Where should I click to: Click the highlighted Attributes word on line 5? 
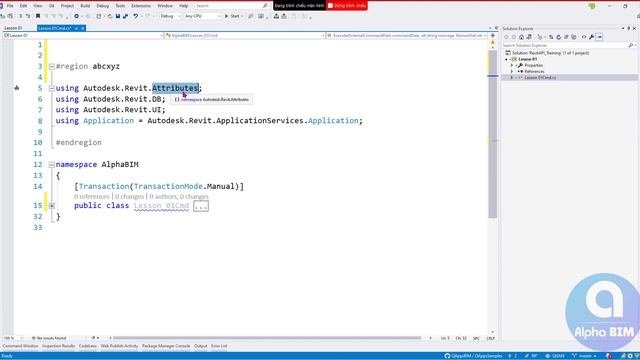tap(175, 88)
